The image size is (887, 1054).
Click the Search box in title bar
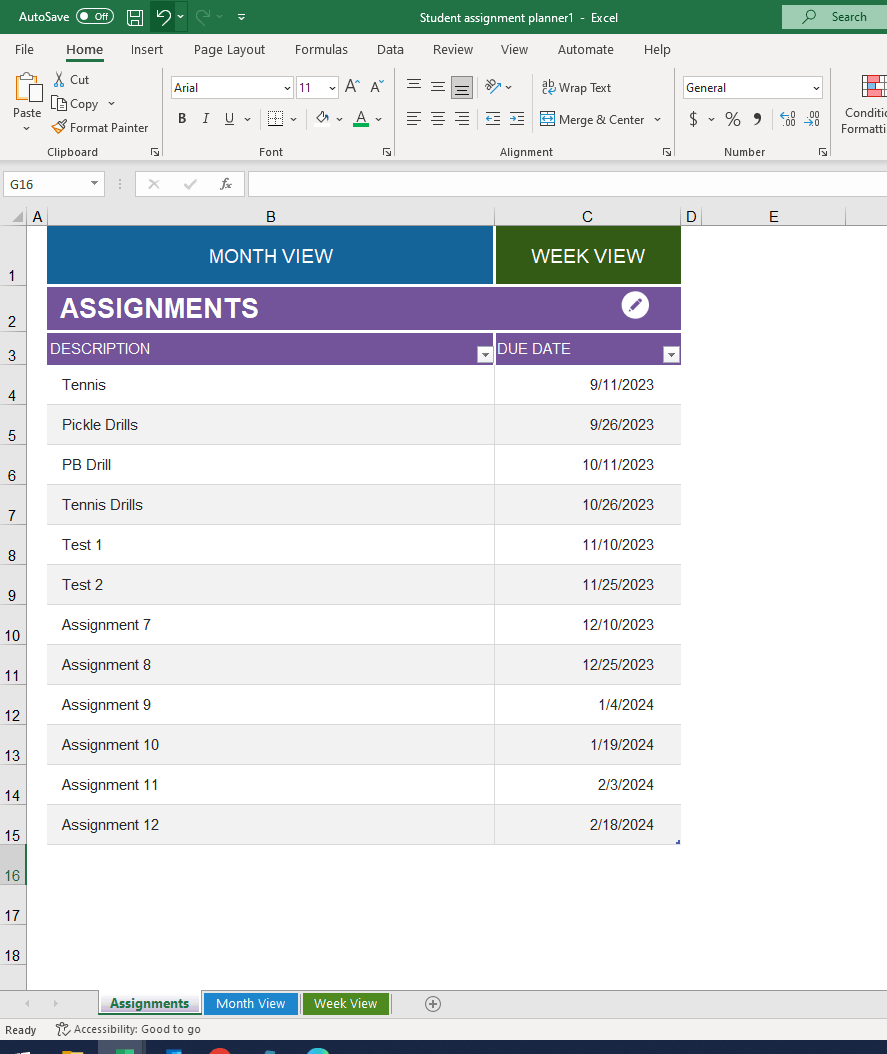[x=835, y=17]
